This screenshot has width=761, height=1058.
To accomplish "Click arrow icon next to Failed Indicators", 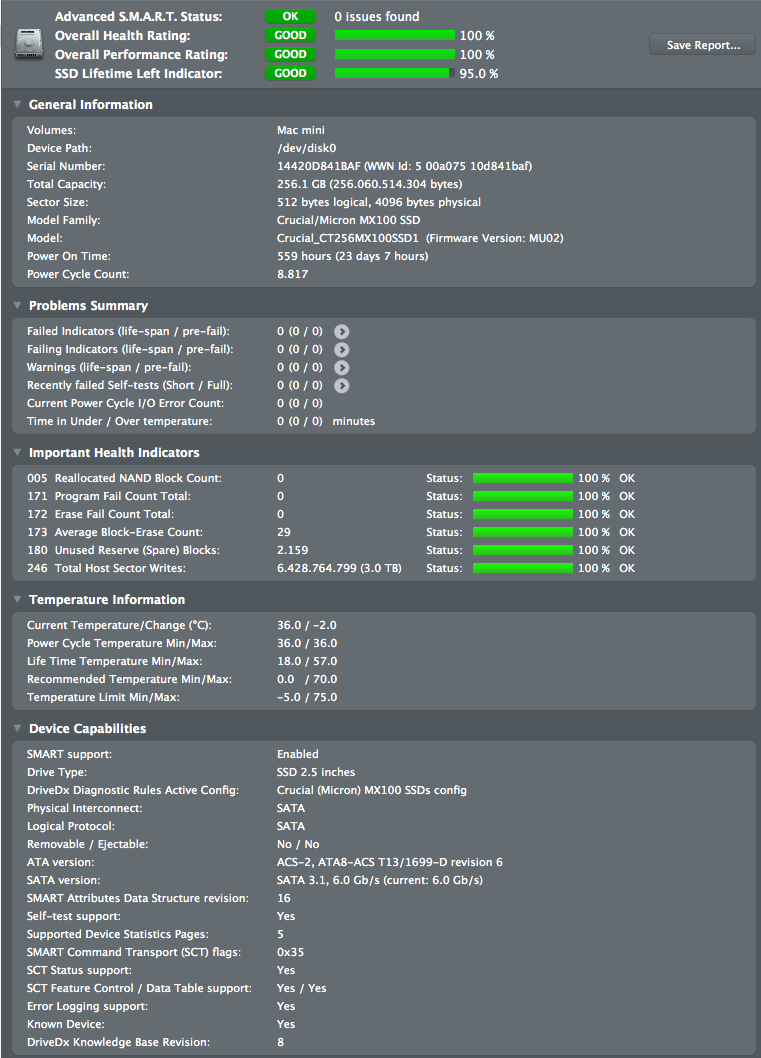I will click(342, 331).
